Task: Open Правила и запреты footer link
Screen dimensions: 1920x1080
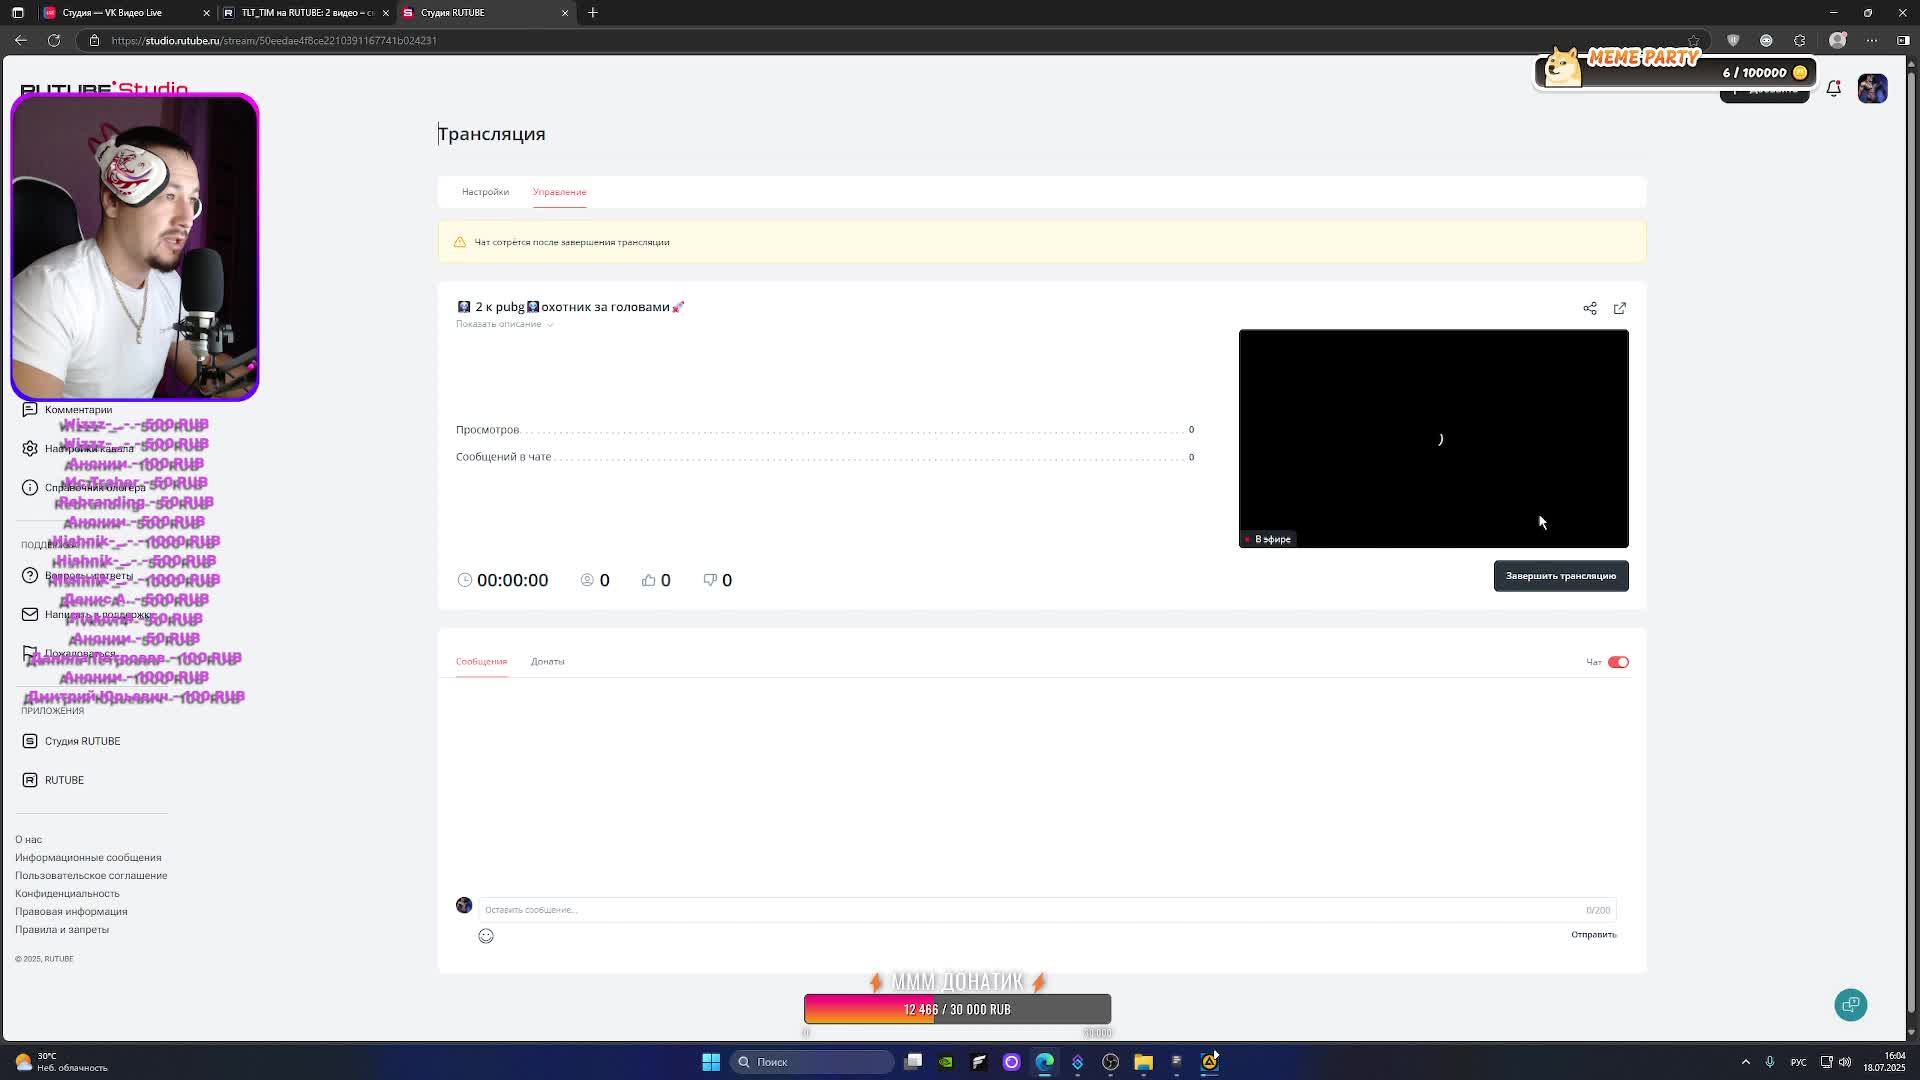Action: click(x=62, y=930)
